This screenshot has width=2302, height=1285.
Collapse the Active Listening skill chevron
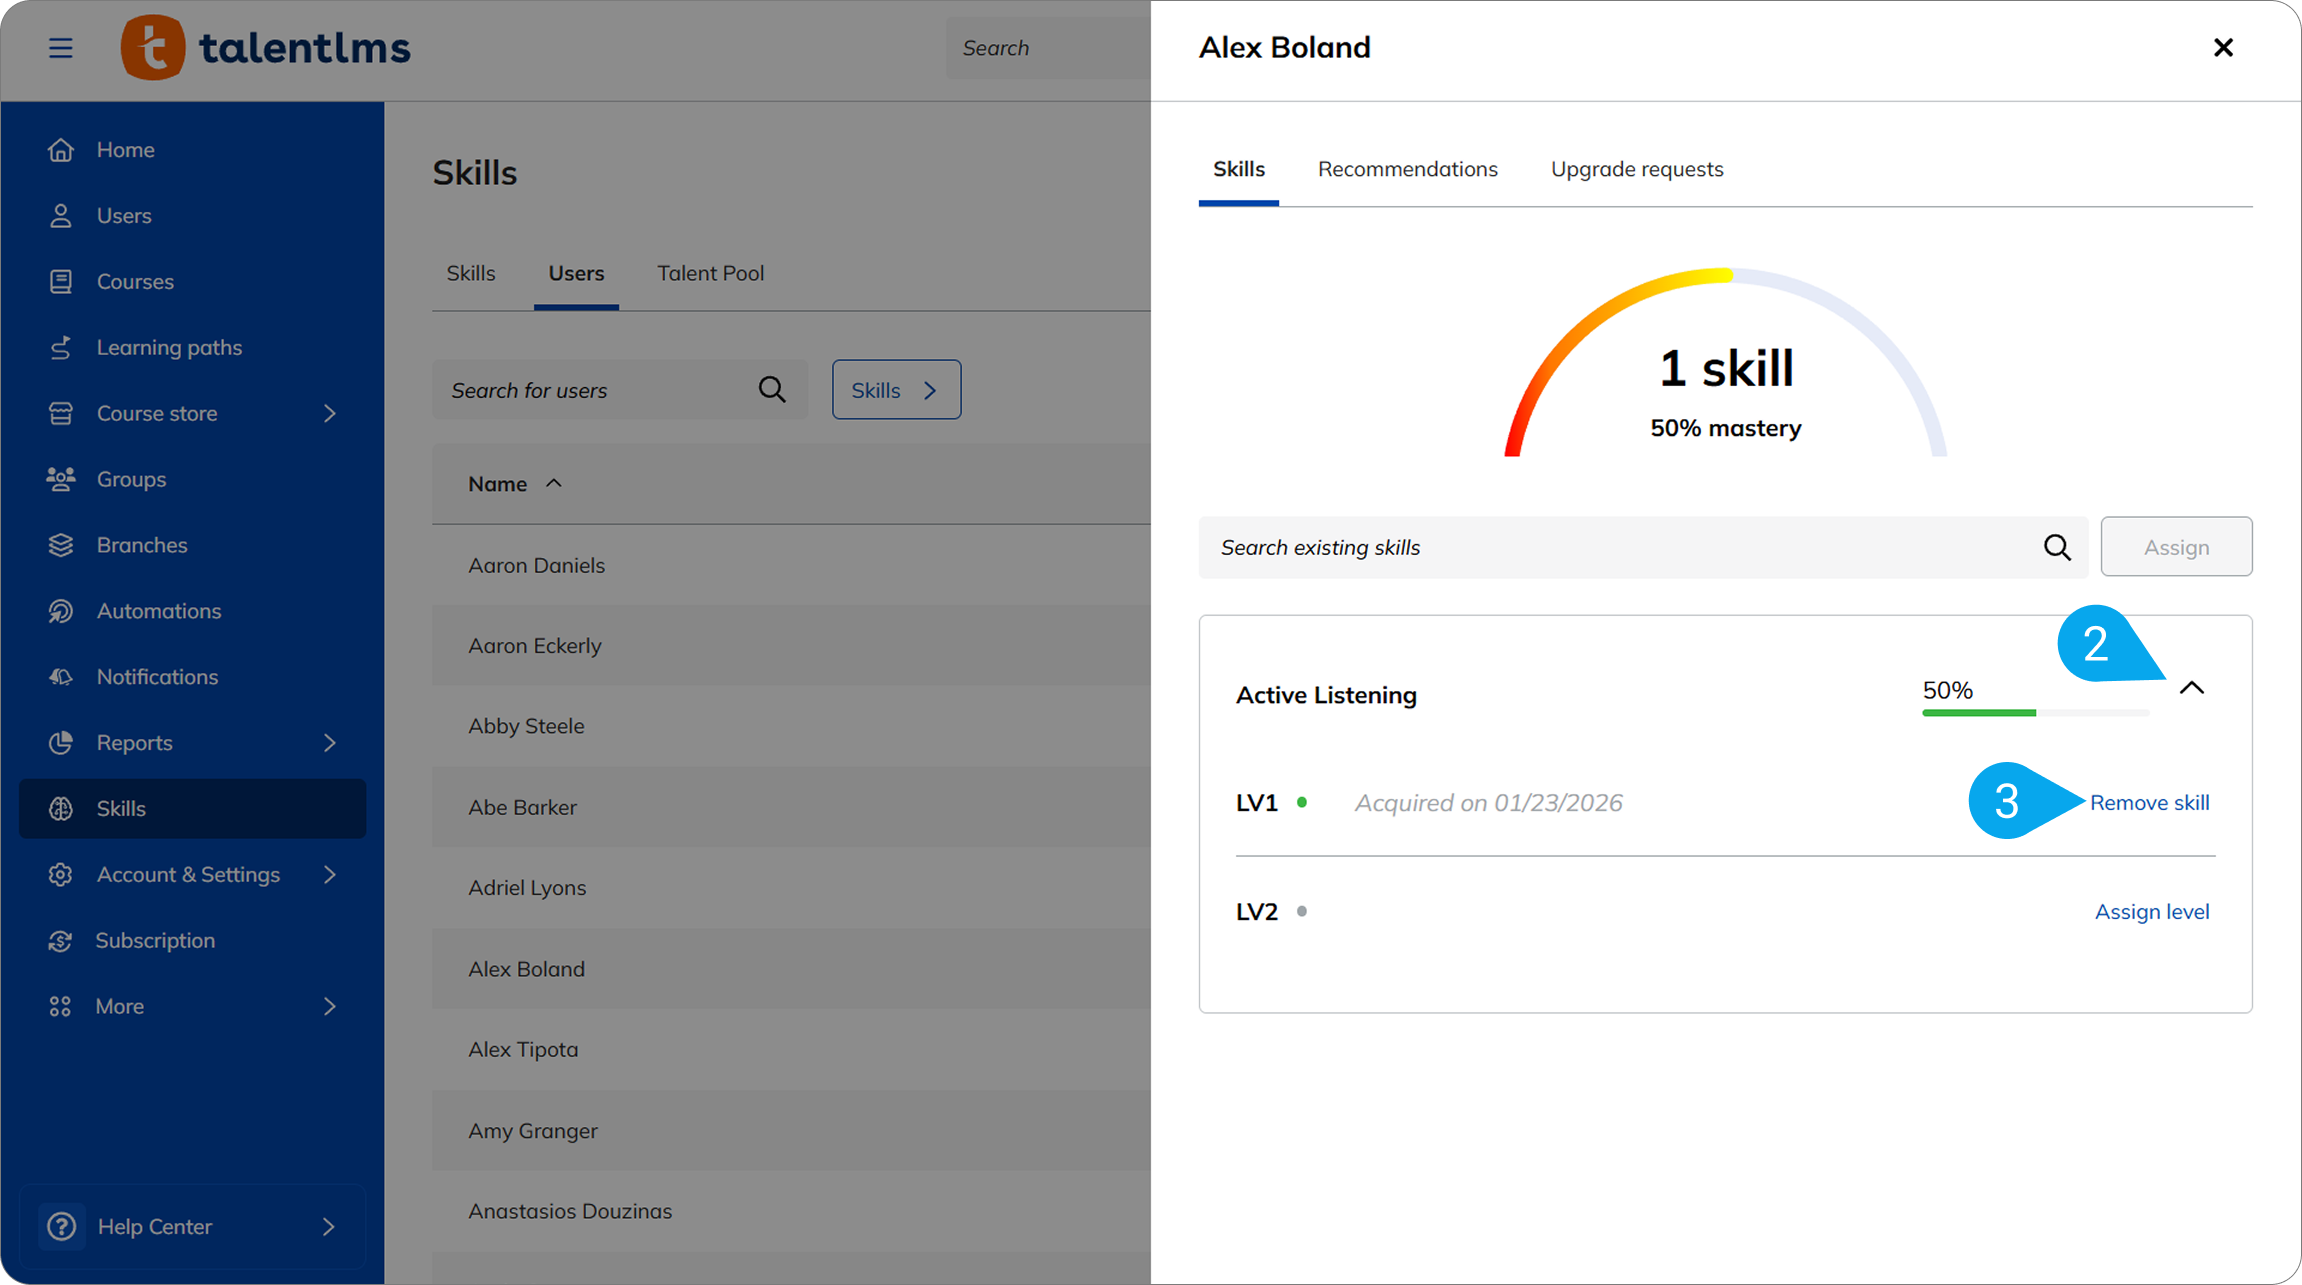click(x=2192, y=688)
